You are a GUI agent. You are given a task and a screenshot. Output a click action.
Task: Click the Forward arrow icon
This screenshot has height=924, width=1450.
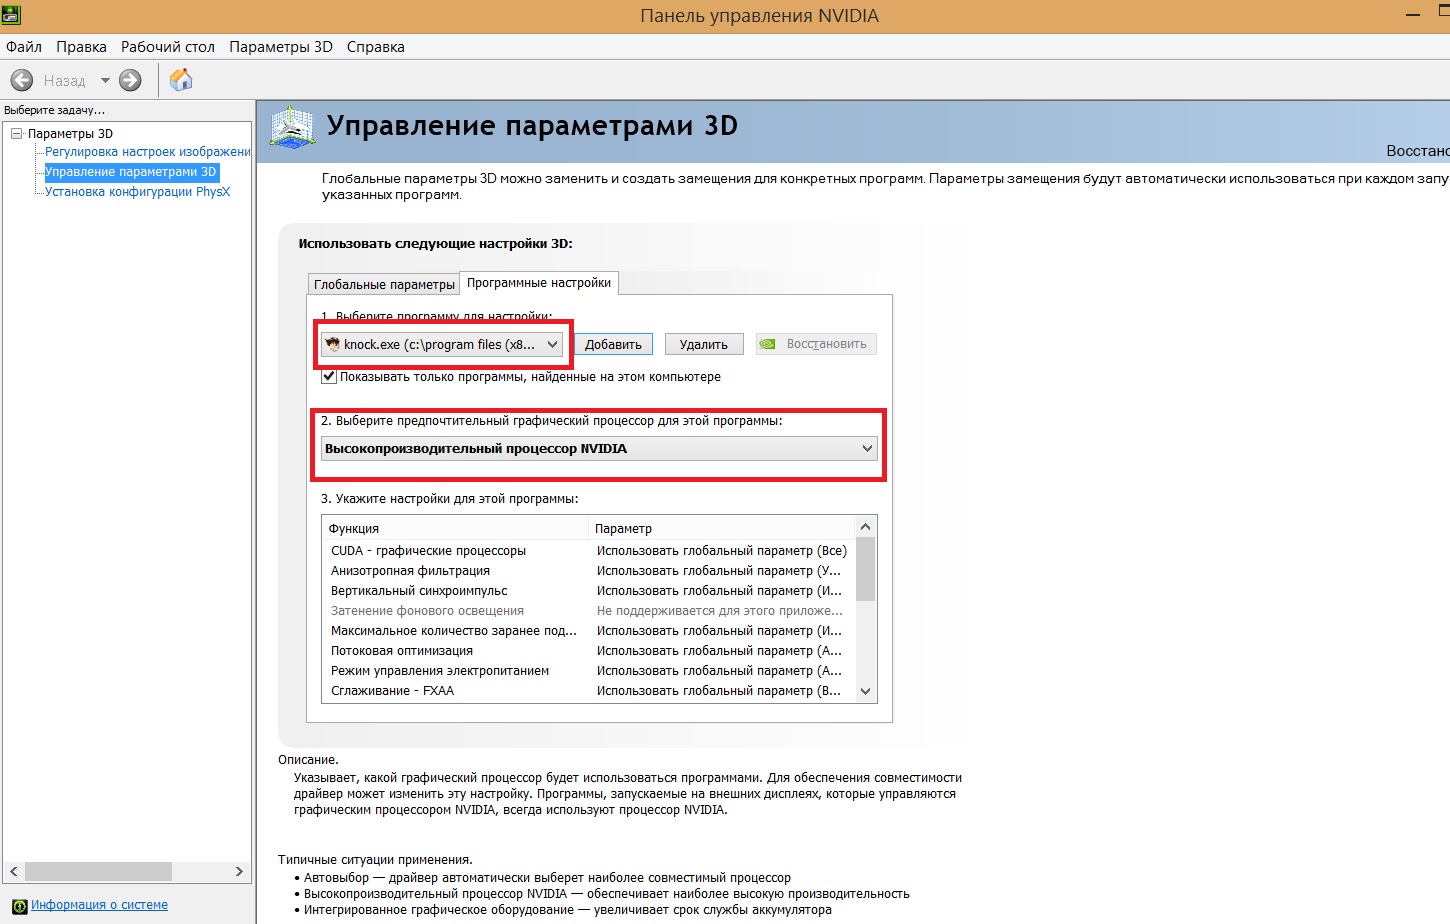[130, 80]
